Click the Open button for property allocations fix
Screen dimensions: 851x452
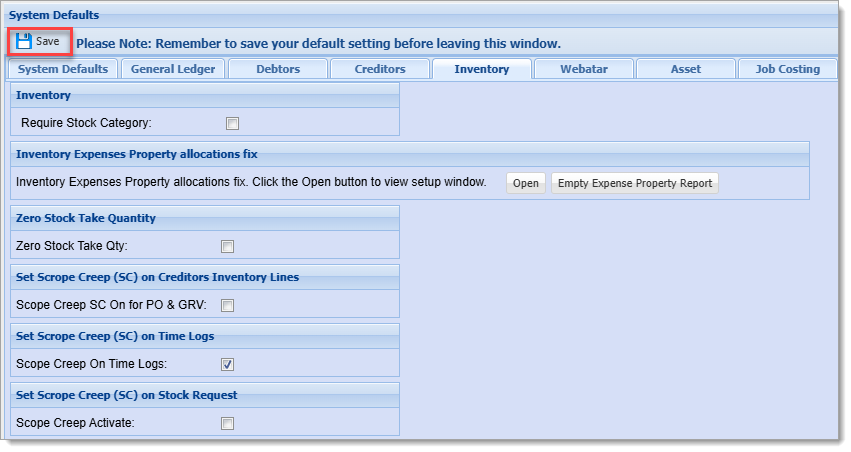pyautogui.click(x=526, y=183)
